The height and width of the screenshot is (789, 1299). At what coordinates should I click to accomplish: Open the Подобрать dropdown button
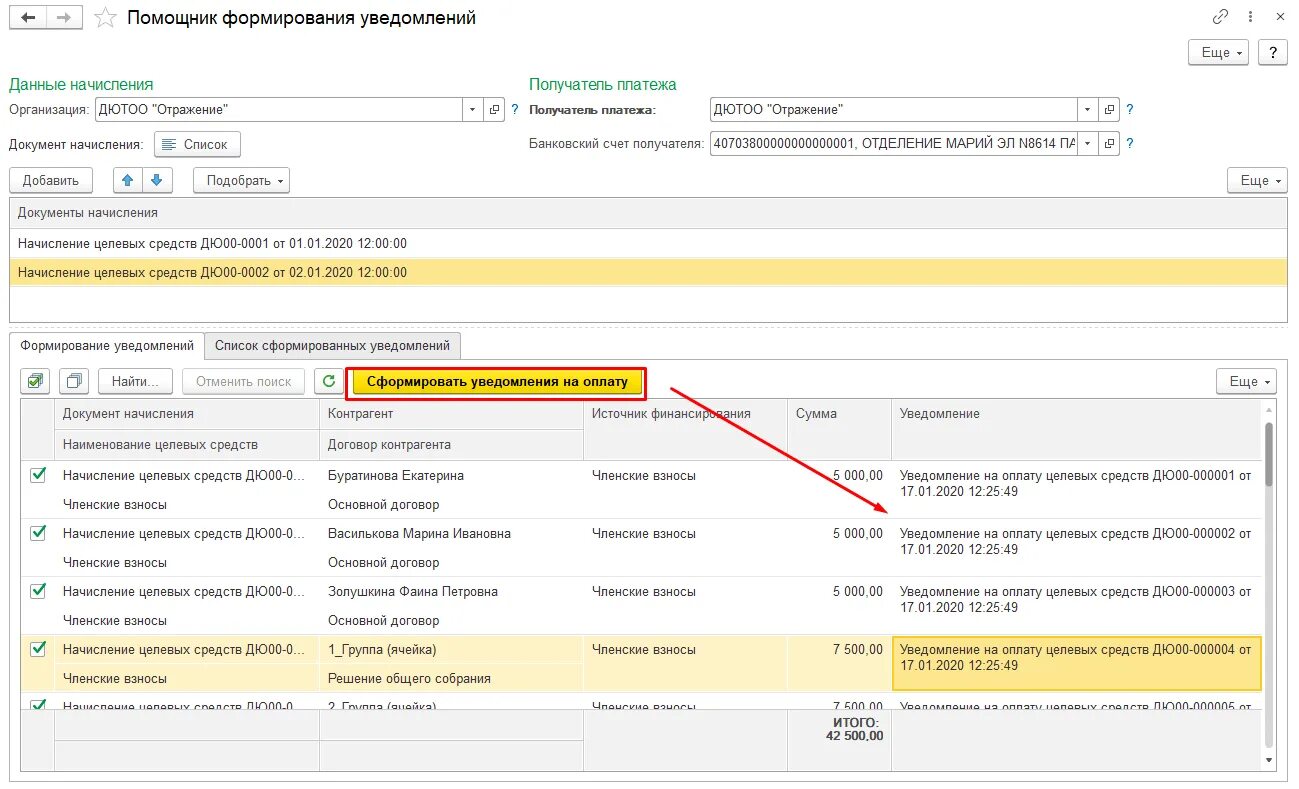[x=241, y=180]
